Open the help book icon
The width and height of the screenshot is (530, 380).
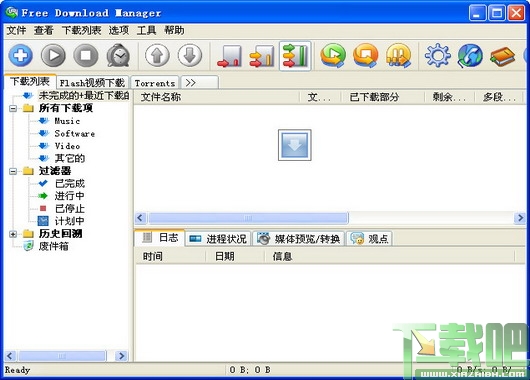(503, 56)
